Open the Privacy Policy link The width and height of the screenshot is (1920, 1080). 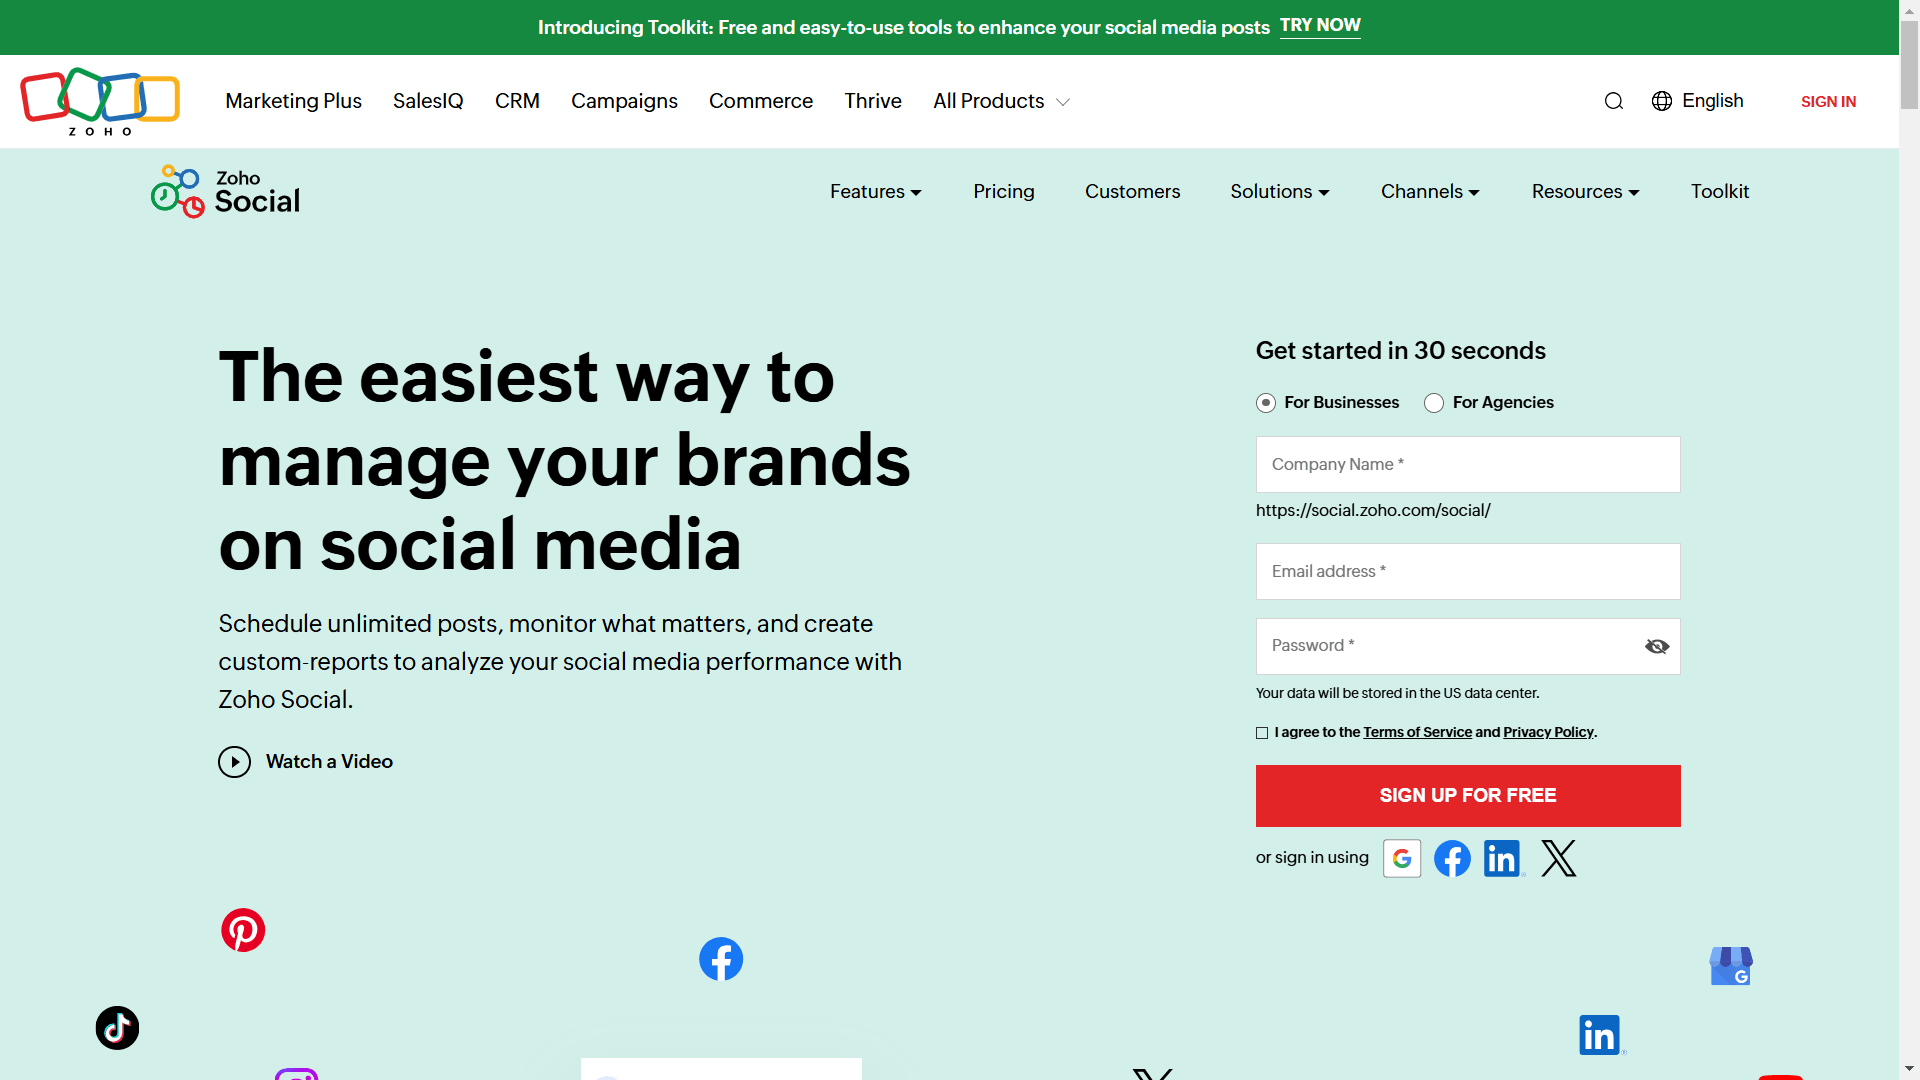tap(1548, 733)
